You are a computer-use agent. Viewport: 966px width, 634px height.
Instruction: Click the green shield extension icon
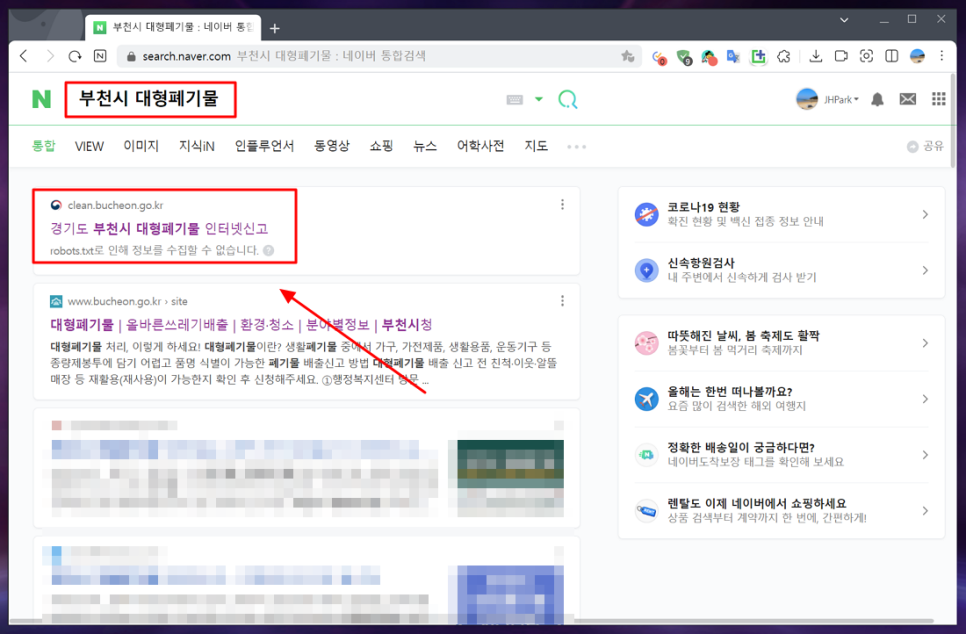pos(684,57)
